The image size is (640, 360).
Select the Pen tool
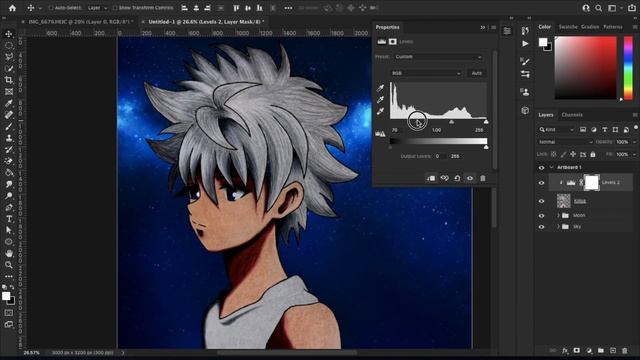(9, 207)
